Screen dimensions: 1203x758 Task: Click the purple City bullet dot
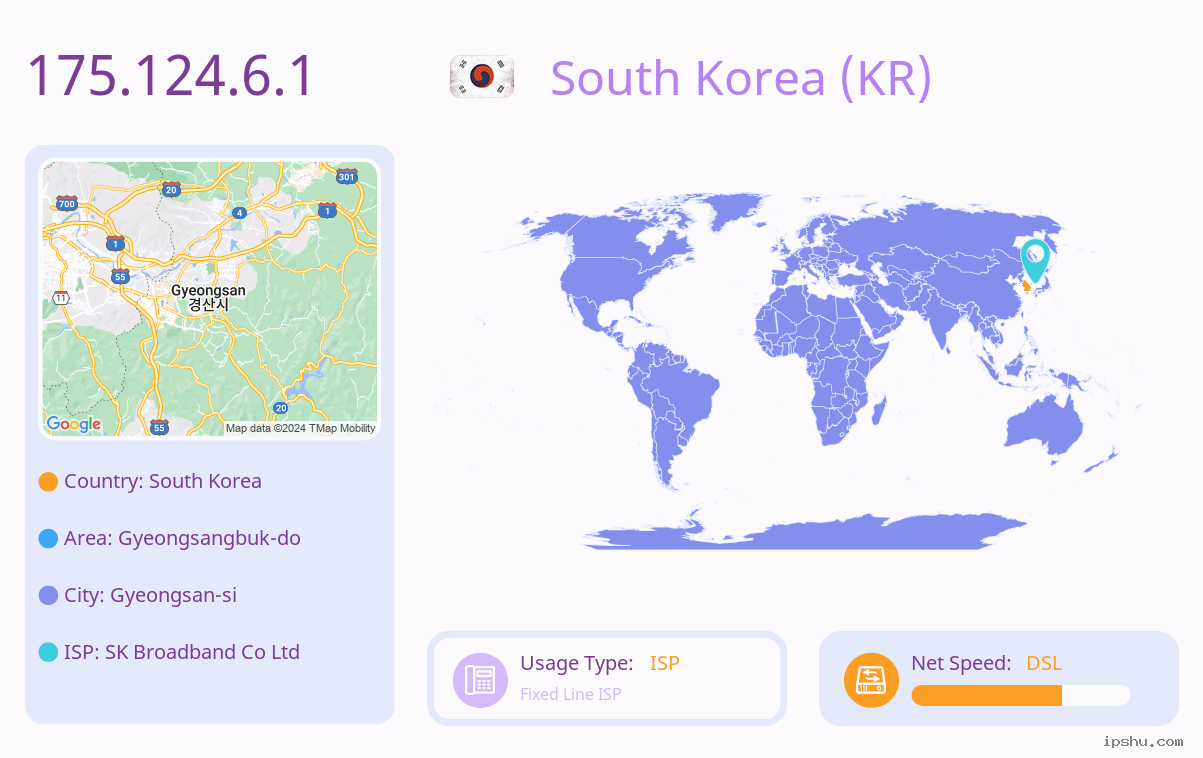48,596
